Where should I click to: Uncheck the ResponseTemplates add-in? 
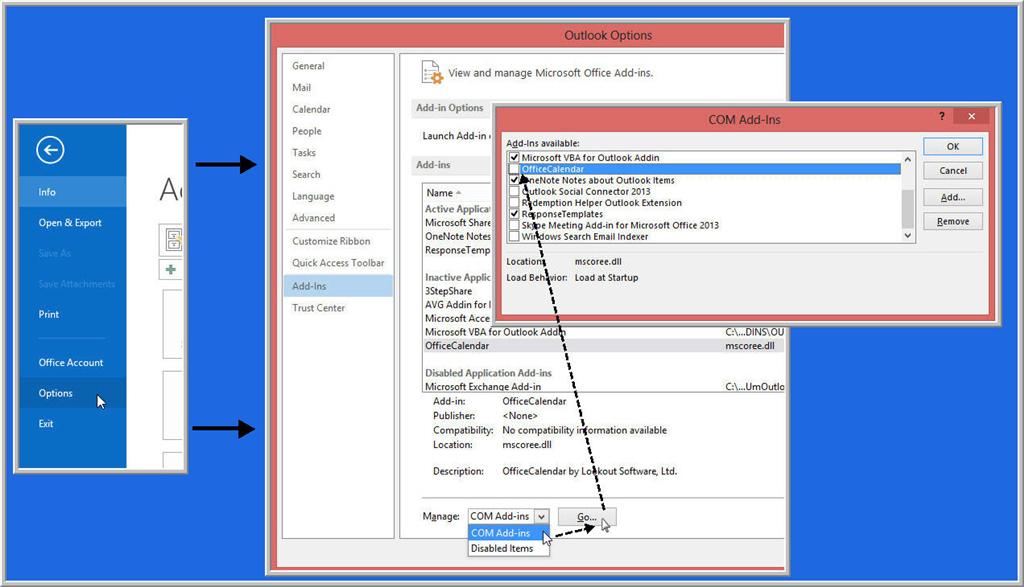514,214
